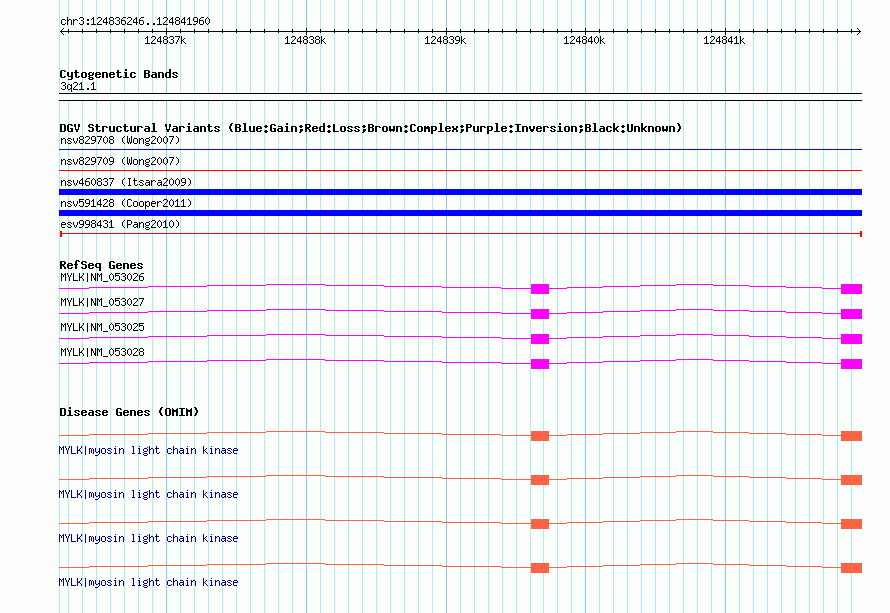The height and width of the screenshot is (613, 890).
Task: Click the thick blue bar of nsv460837
Action: pyautogui.click(x=460, y=192)
